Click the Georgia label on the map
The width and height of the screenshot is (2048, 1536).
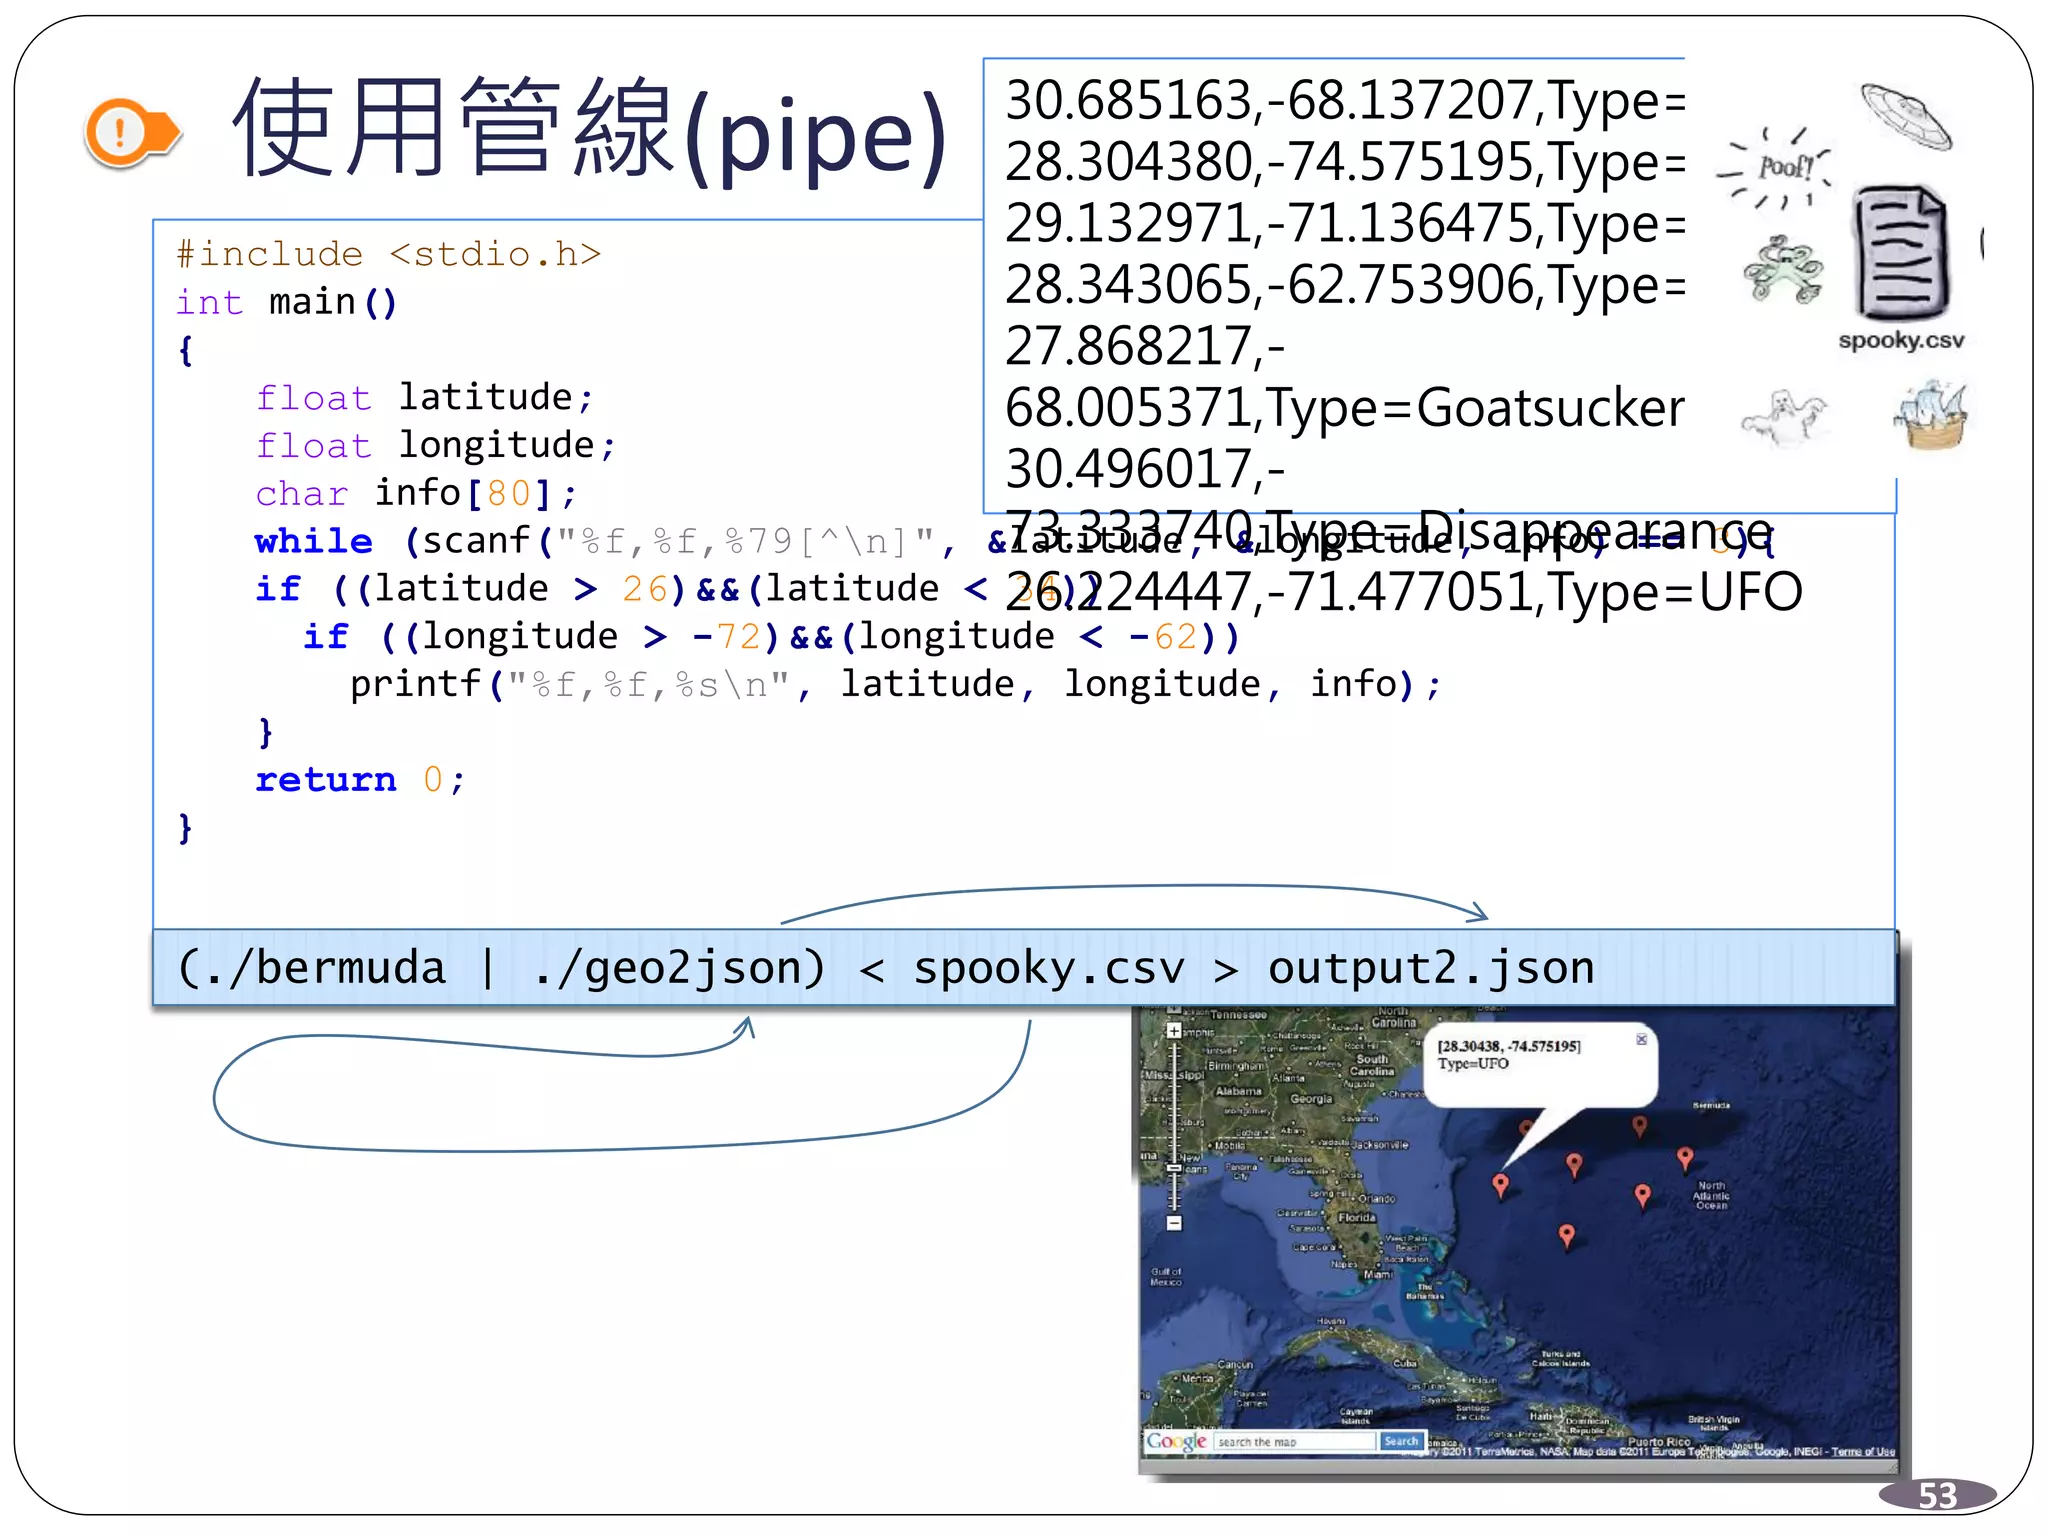point(1310,1098)
